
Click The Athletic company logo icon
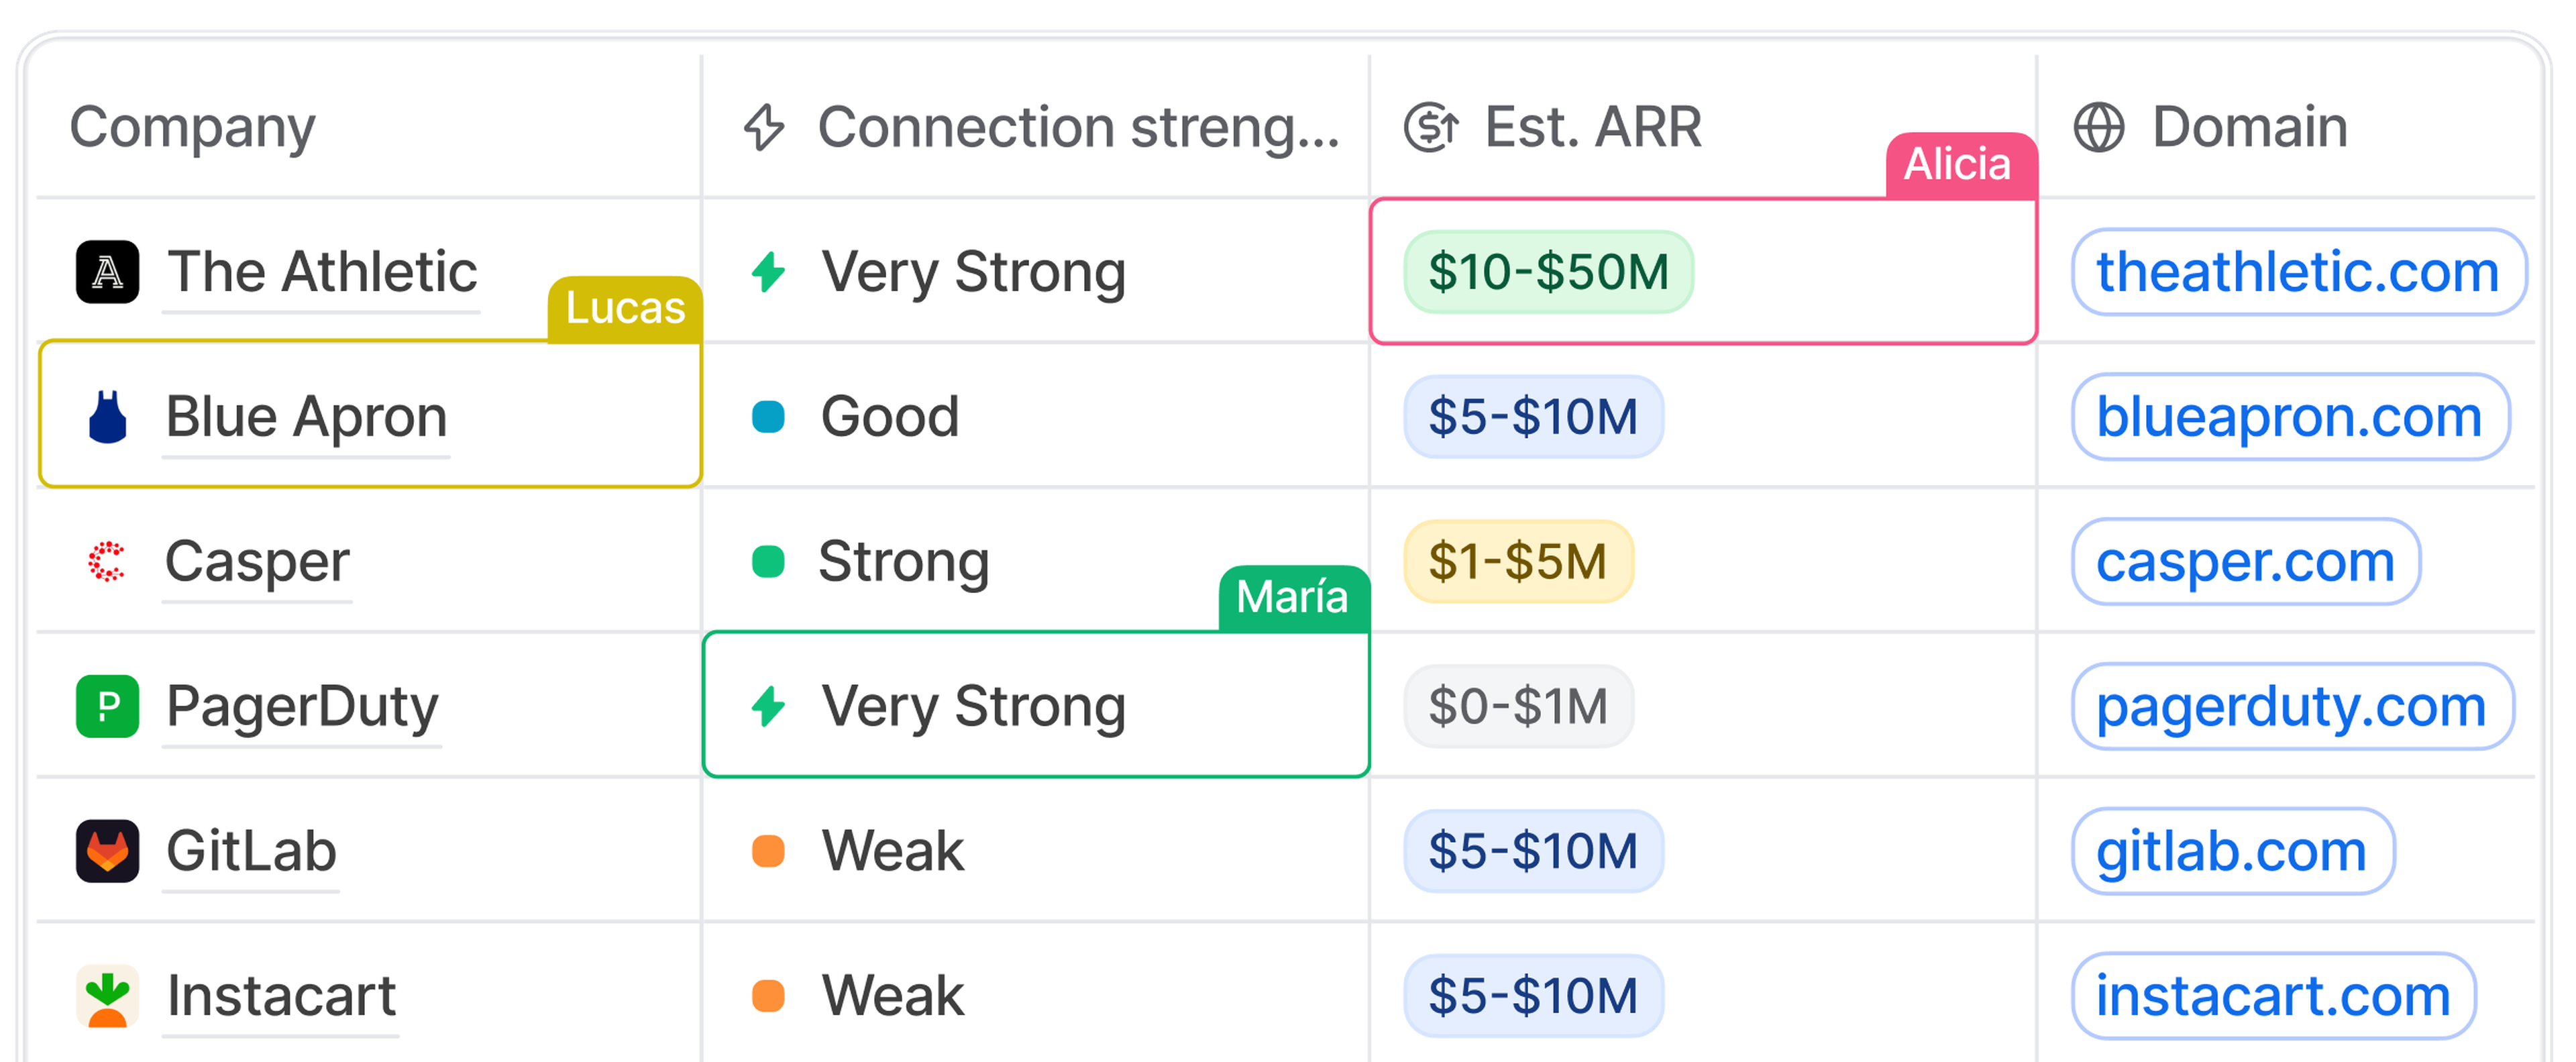[107, 272]
